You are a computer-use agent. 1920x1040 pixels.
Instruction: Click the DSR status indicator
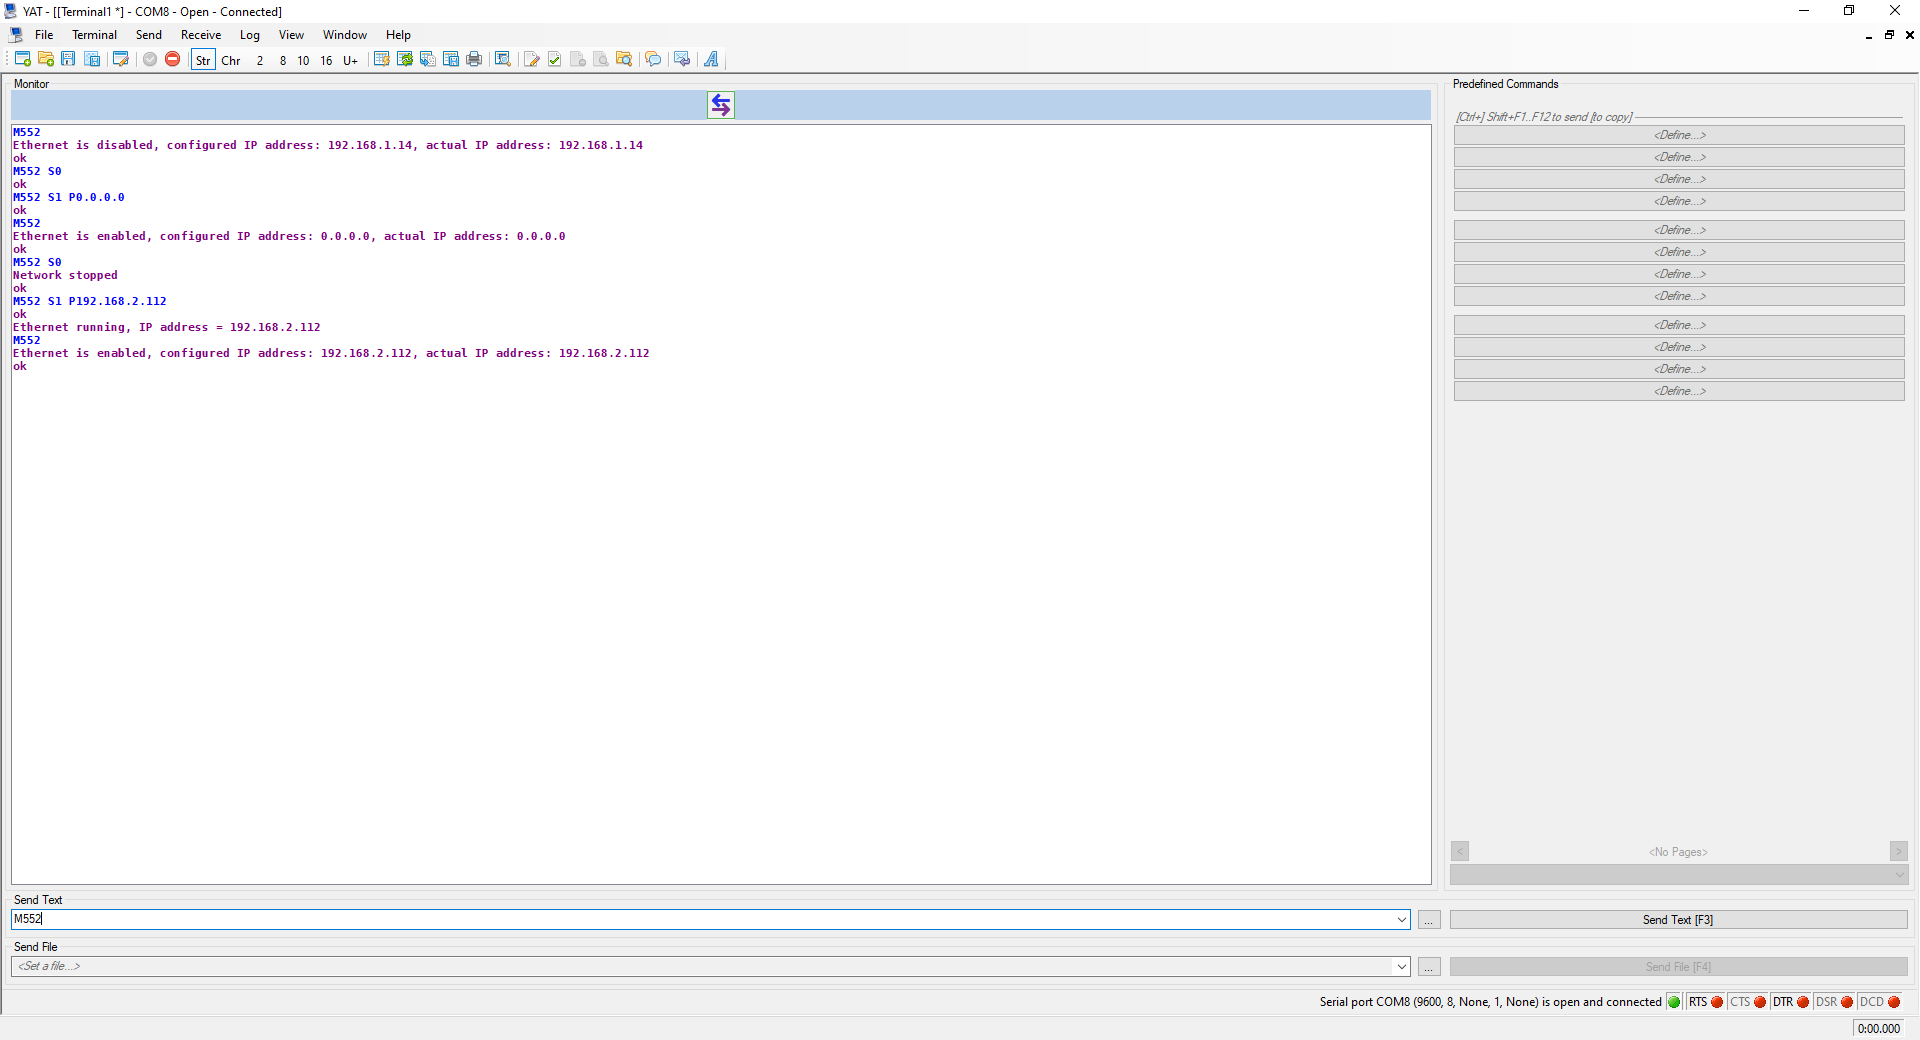tap(1834, 1002)
